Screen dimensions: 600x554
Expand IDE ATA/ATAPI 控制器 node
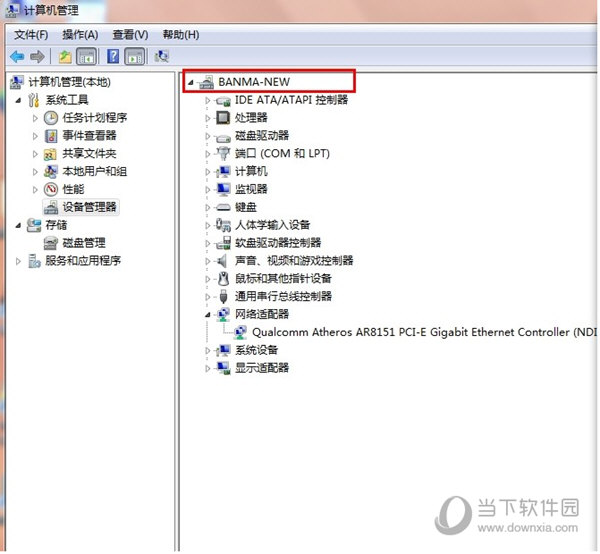(208, 101)
